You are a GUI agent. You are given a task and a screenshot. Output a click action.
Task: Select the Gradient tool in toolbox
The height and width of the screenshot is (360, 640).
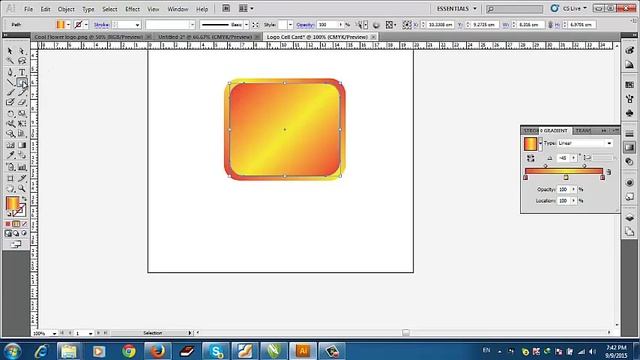click(22, 145)
